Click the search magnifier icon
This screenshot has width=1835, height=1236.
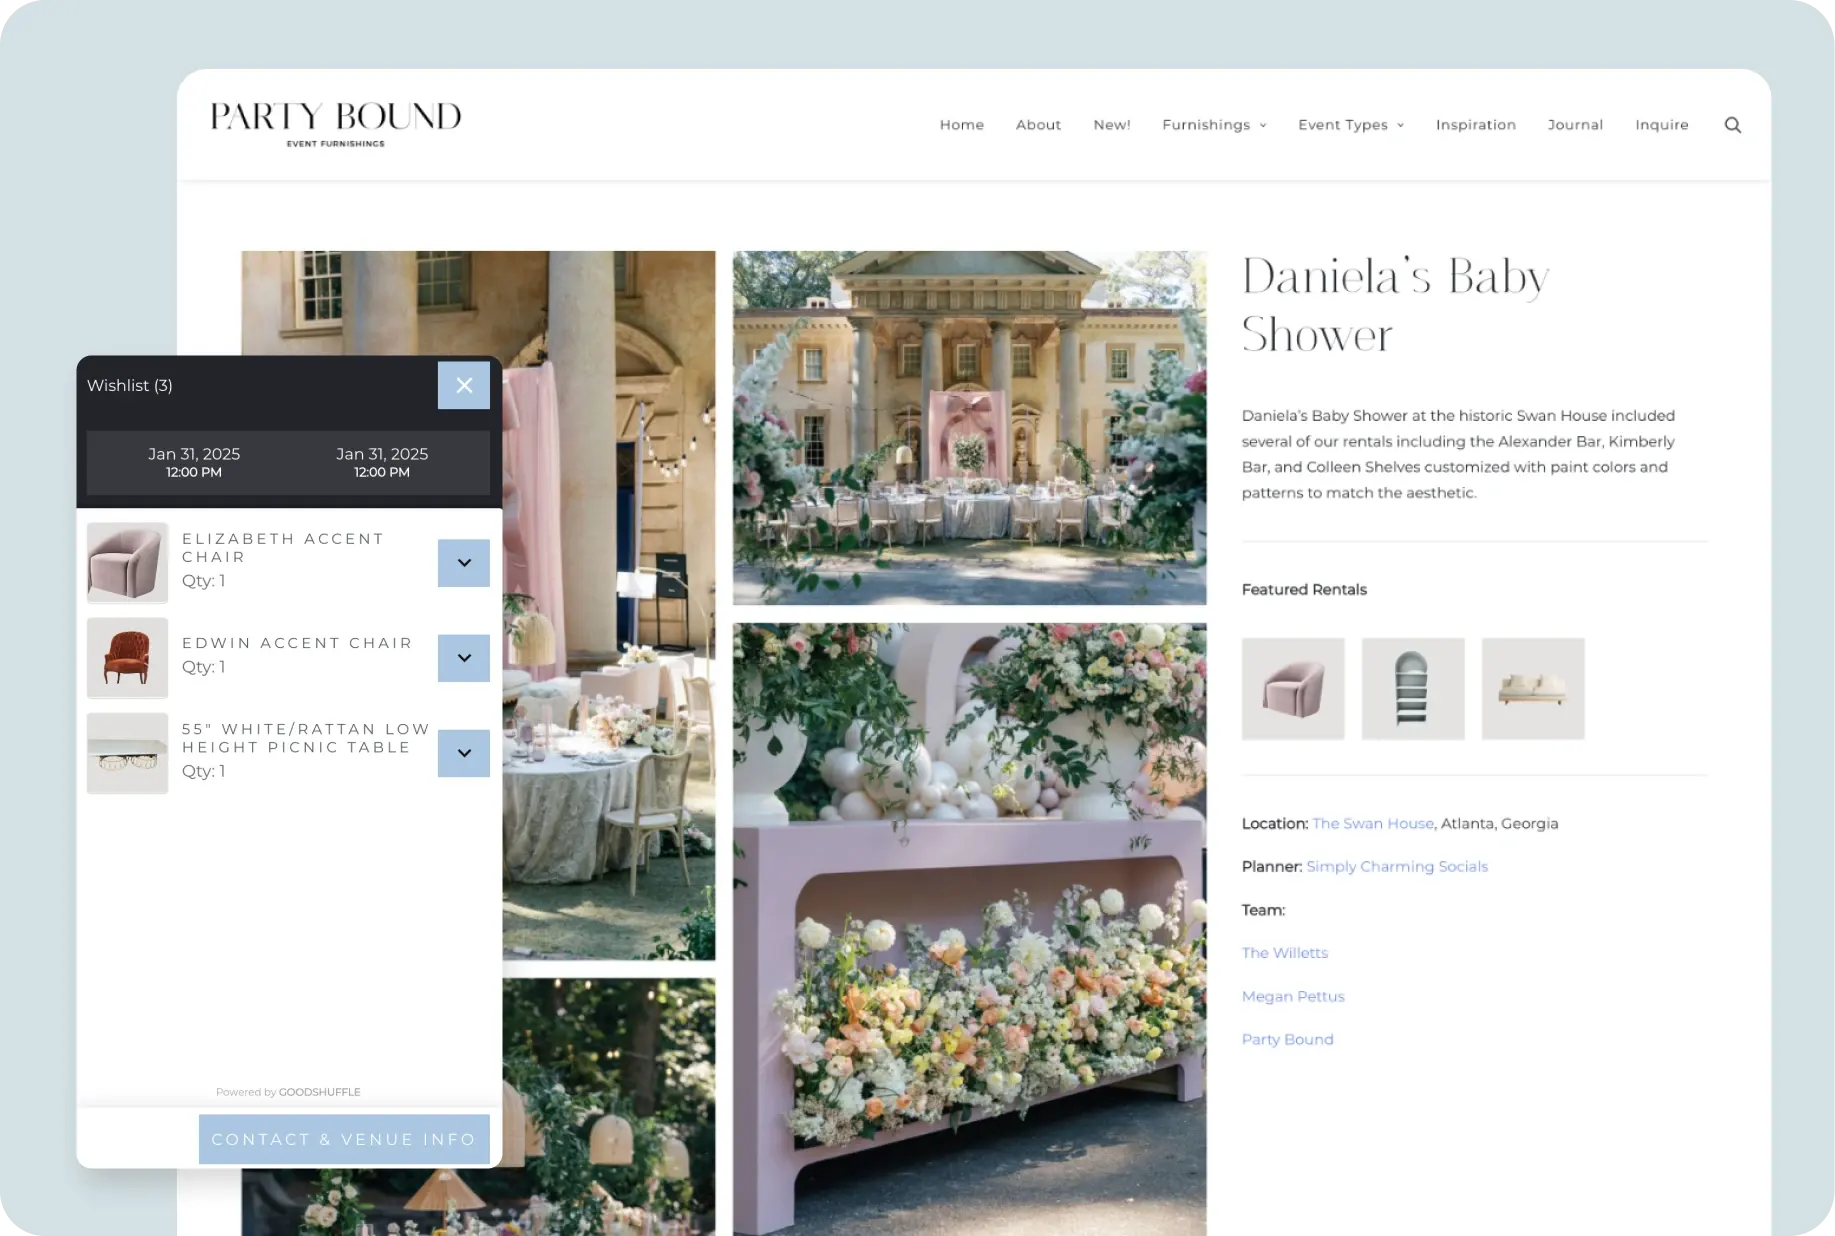[1733, 125]
